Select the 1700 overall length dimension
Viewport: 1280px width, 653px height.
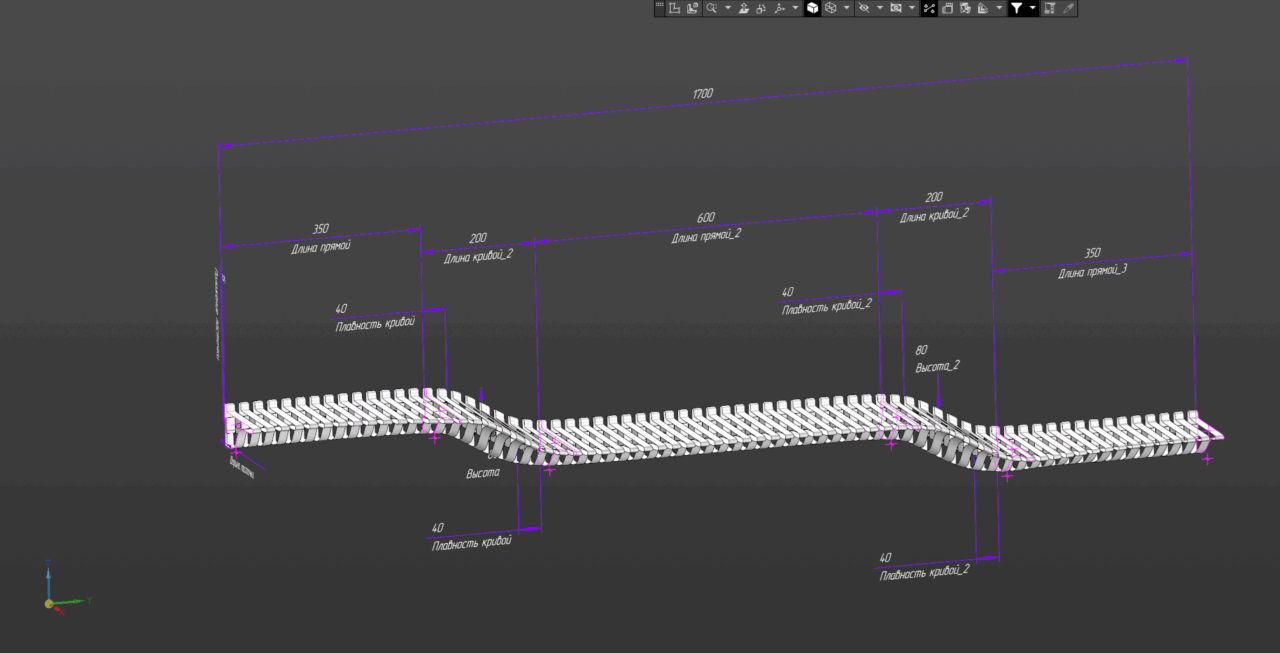(x=703, y=94)
